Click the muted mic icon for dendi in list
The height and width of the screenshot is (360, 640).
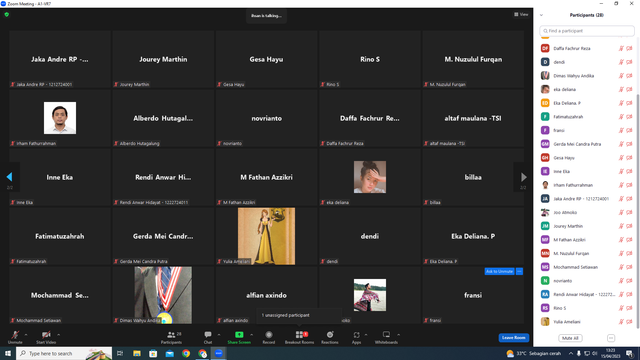[x=621, y=62]
